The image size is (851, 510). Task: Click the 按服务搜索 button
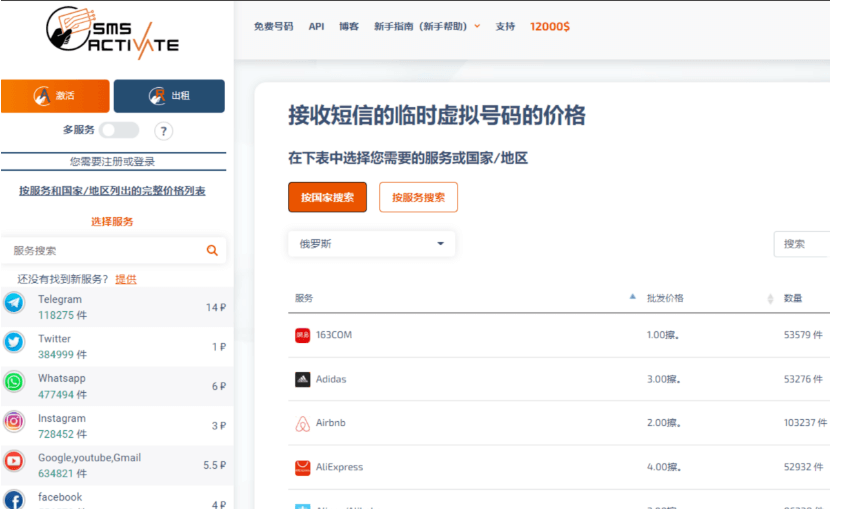click(x=418, y=198)
